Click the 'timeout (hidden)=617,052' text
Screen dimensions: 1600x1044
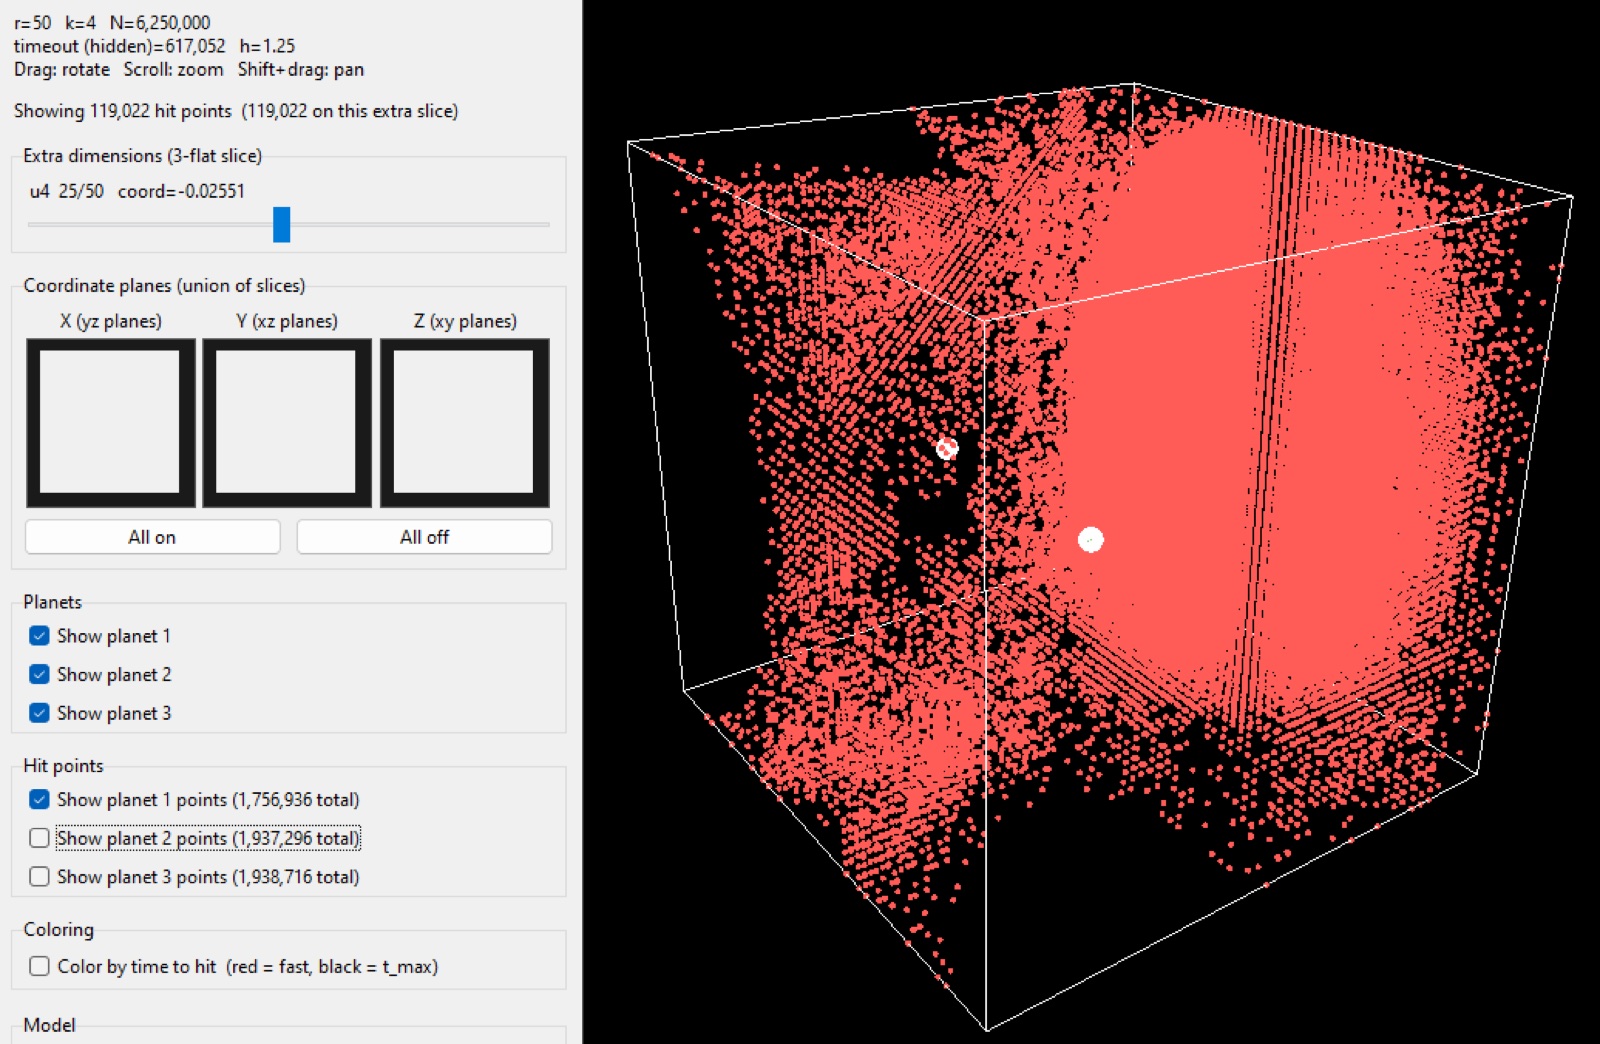[x=120, y=46]
